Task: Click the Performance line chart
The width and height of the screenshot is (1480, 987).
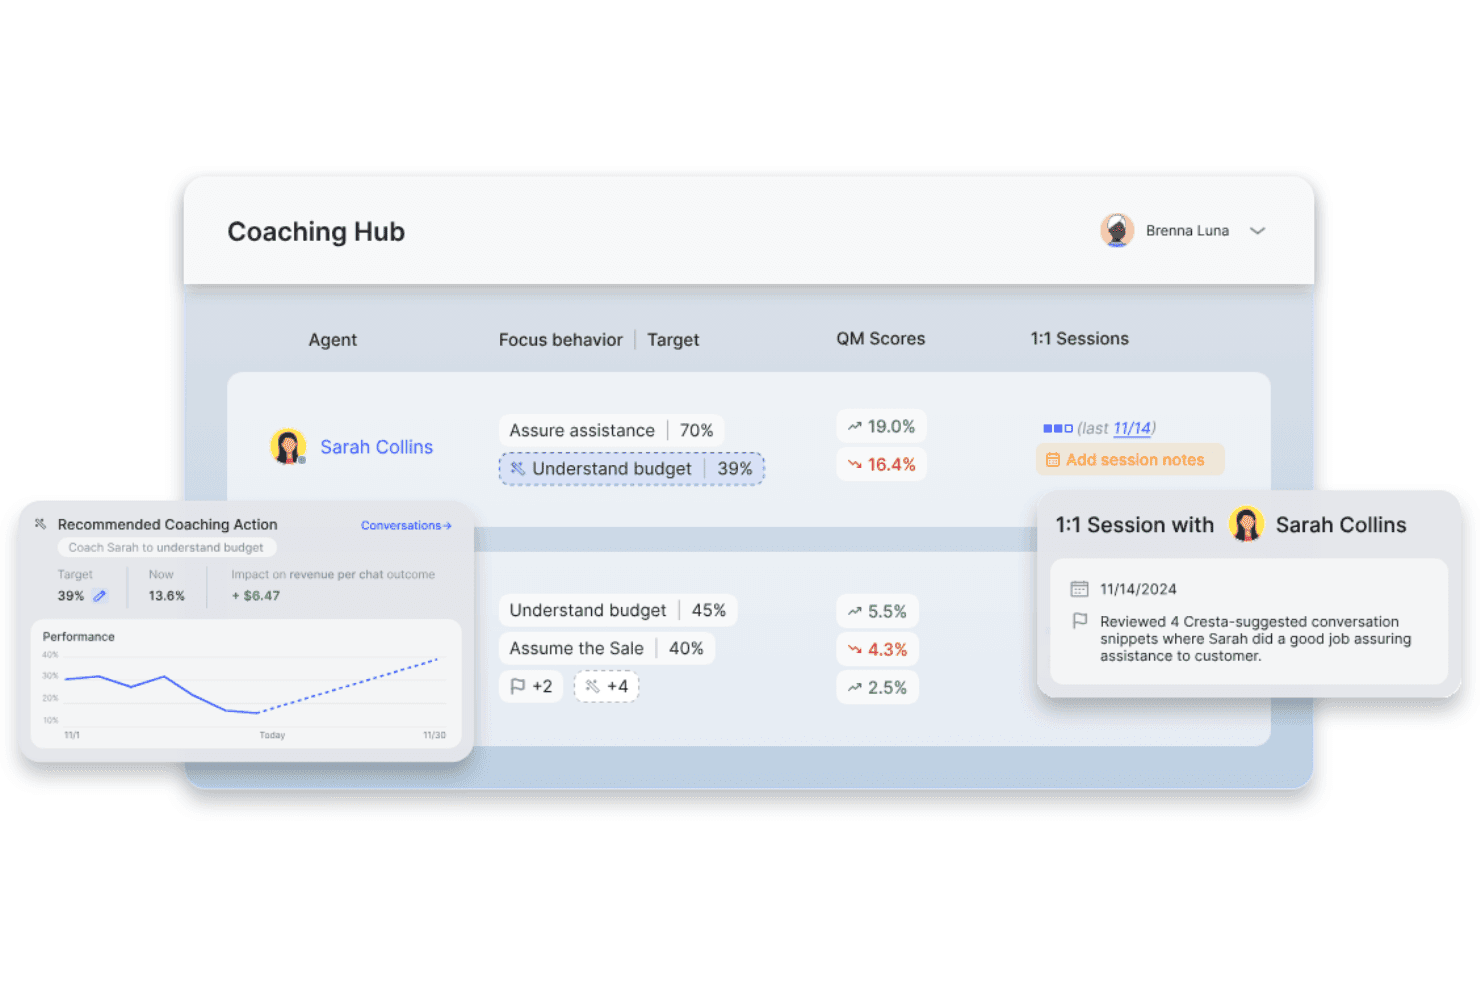Action: point(246,686)
